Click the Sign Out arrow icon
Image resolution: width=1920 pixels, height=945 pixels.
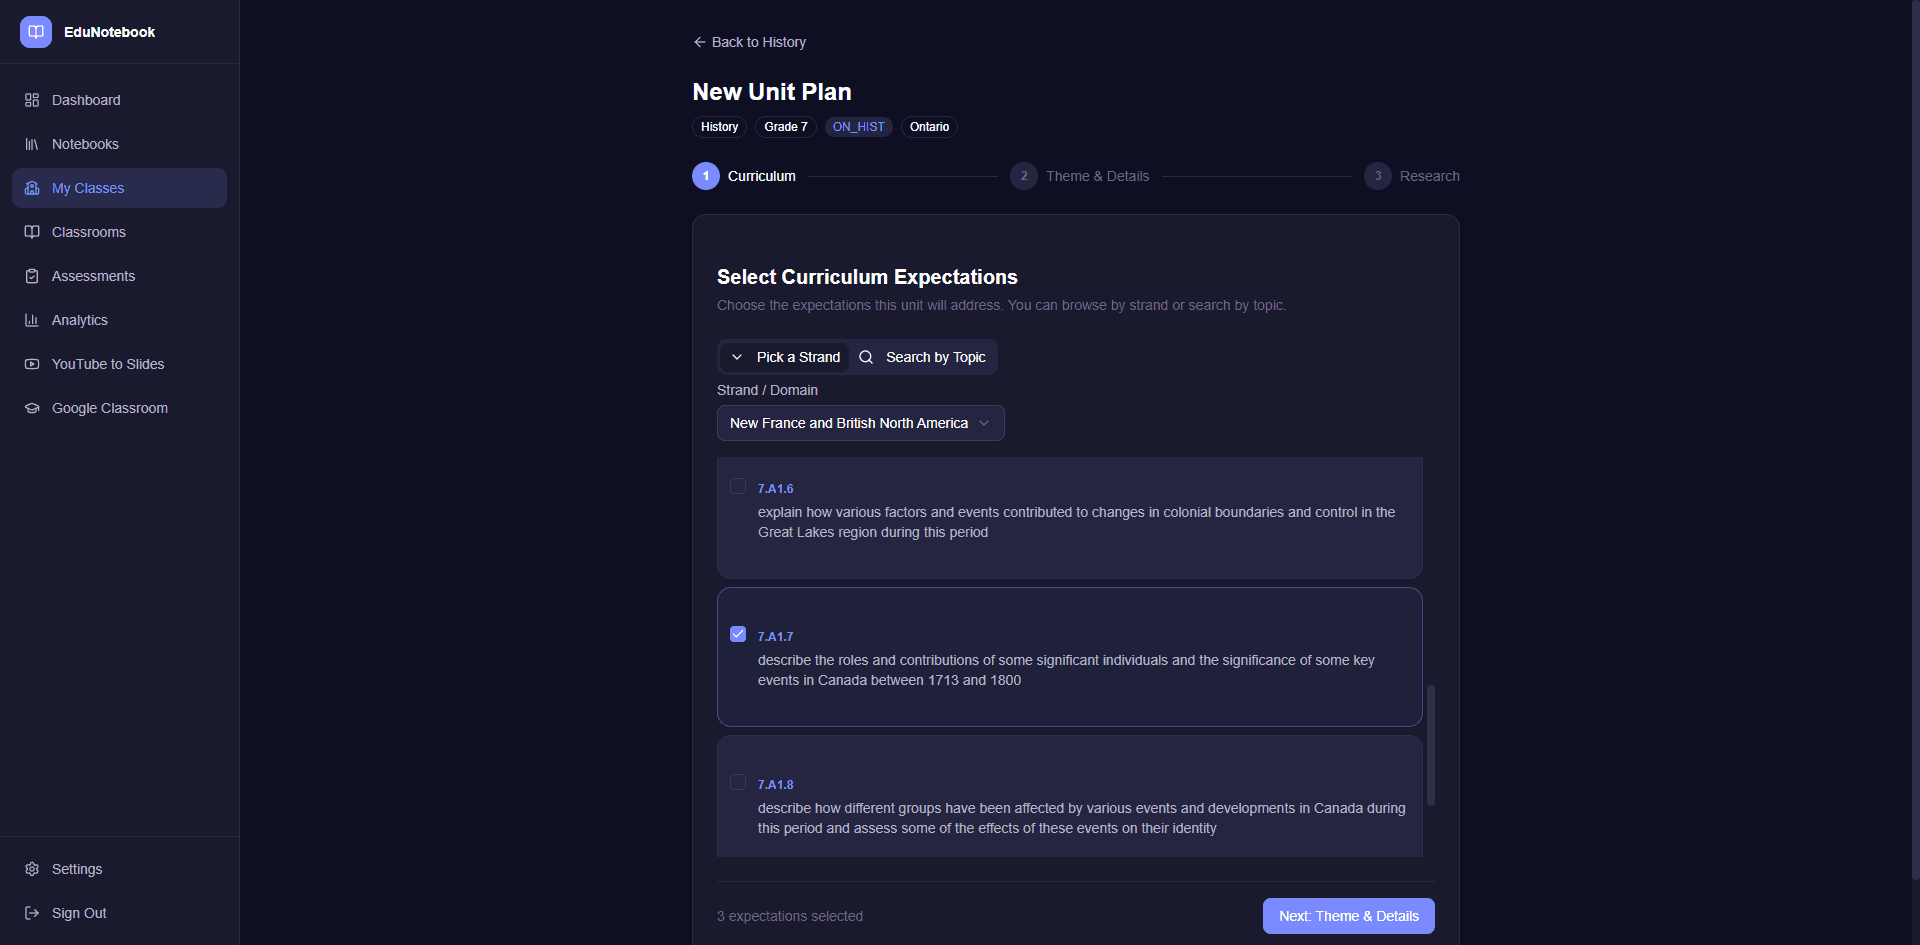tap(32, 913)
